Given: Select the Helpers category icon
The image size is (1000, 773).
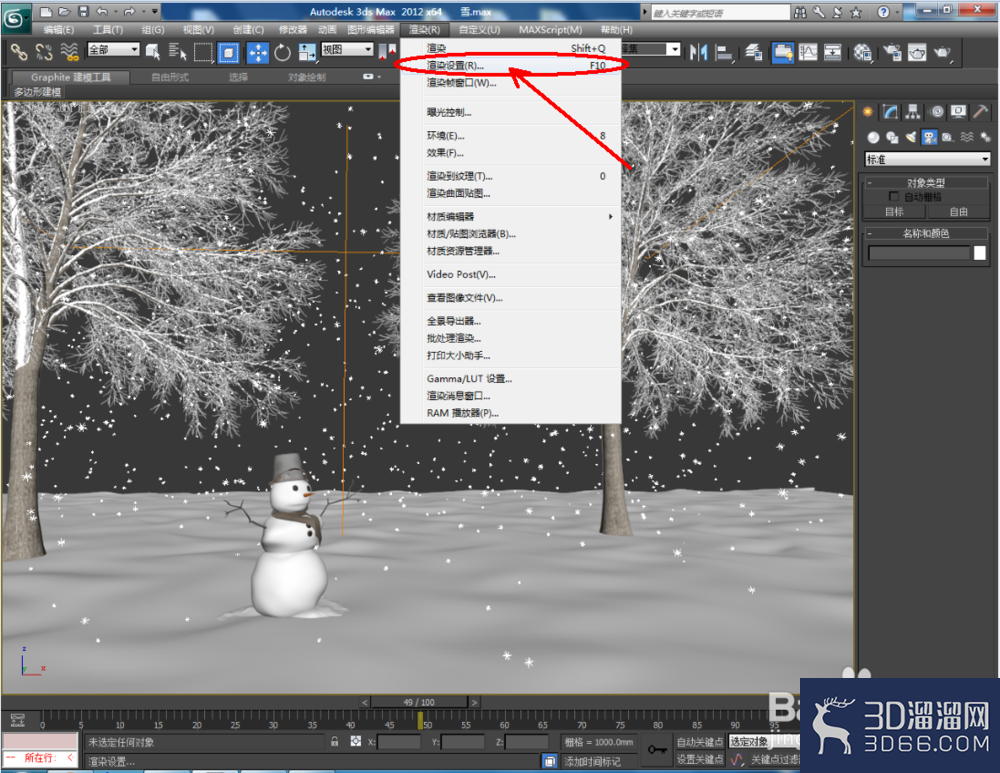Looking at the screenshot, I should point(948,137).
